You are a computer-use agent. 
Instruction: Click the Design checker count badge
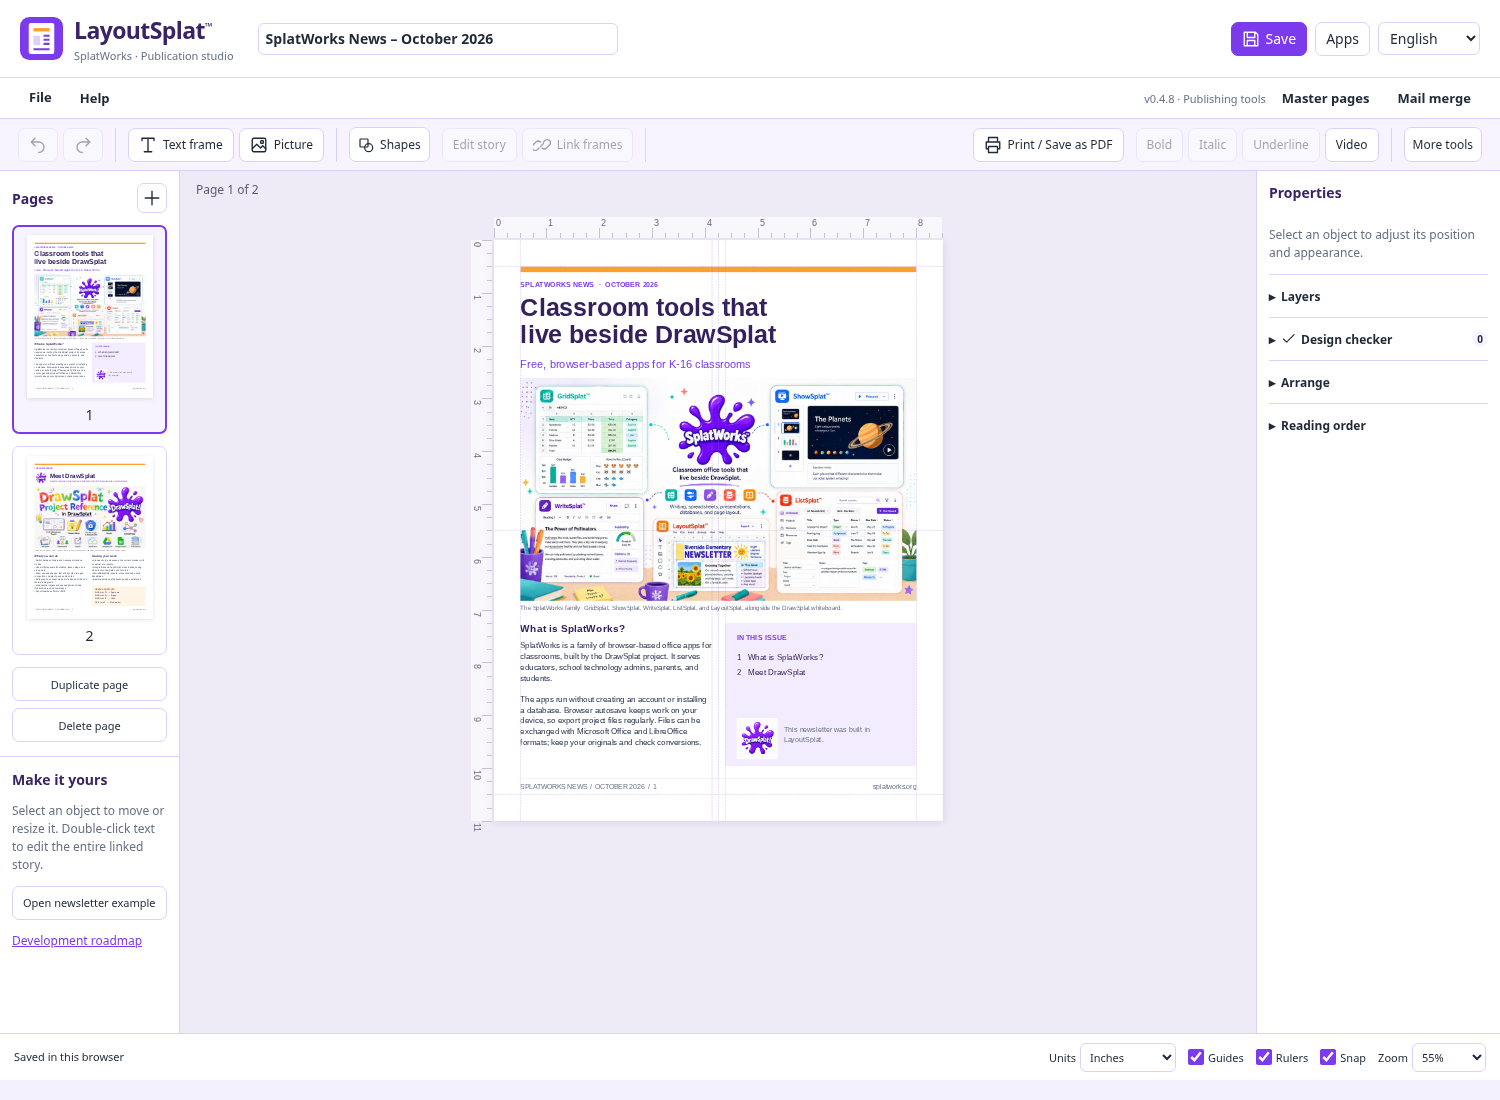(1480, 339)
